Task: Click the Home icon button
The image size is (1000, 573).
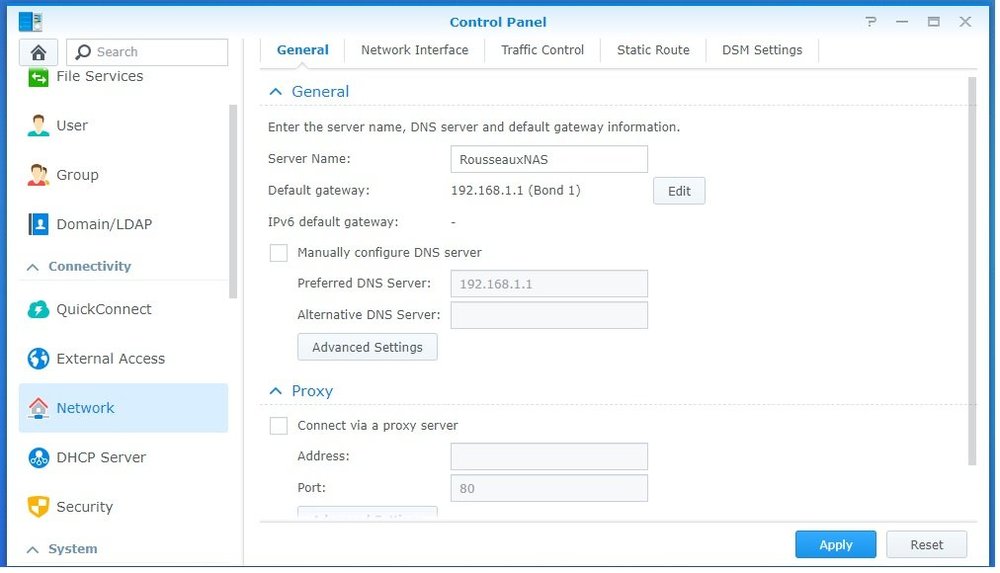Action: click(39, 52)
